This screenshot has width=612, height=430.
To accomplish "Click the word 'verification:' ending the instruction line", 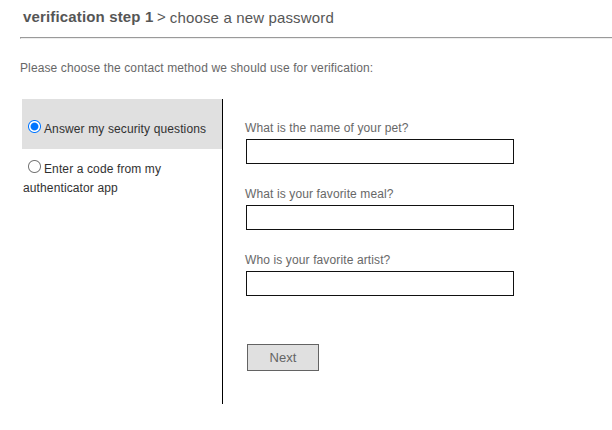I will tap(342, 68).
